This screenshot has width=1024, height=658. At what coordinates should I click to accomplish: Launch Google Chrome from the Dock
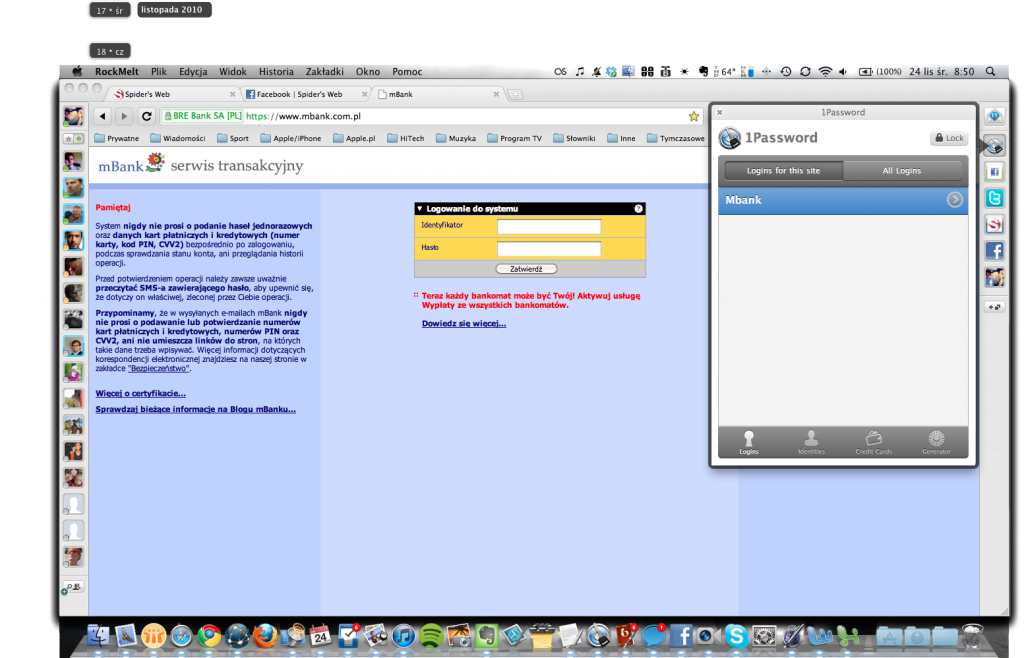click(209, 635)
